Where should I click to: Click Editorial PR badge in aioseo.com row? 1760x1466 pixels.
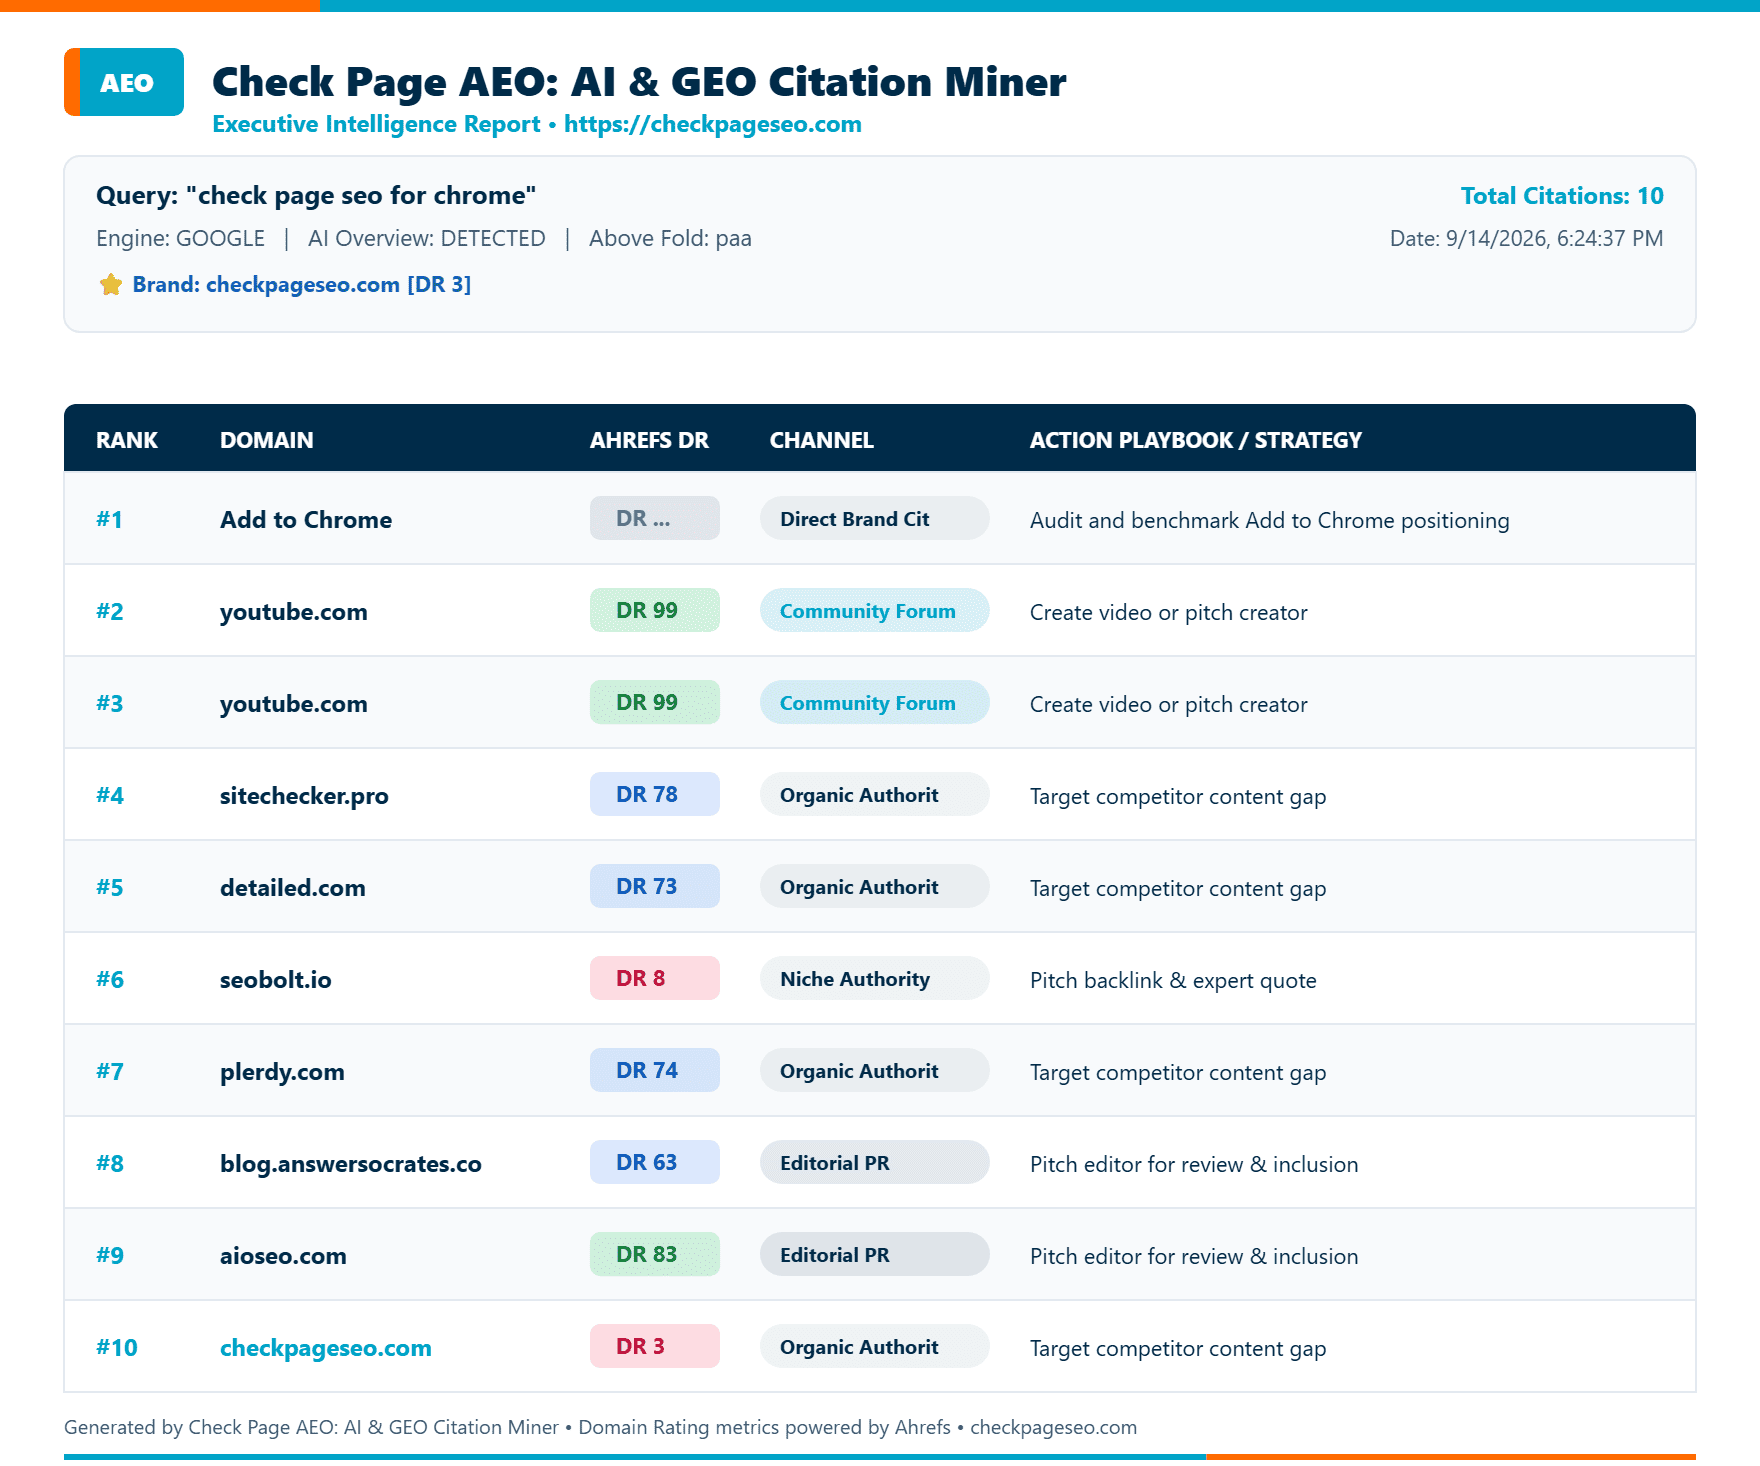click(874, 1254)
